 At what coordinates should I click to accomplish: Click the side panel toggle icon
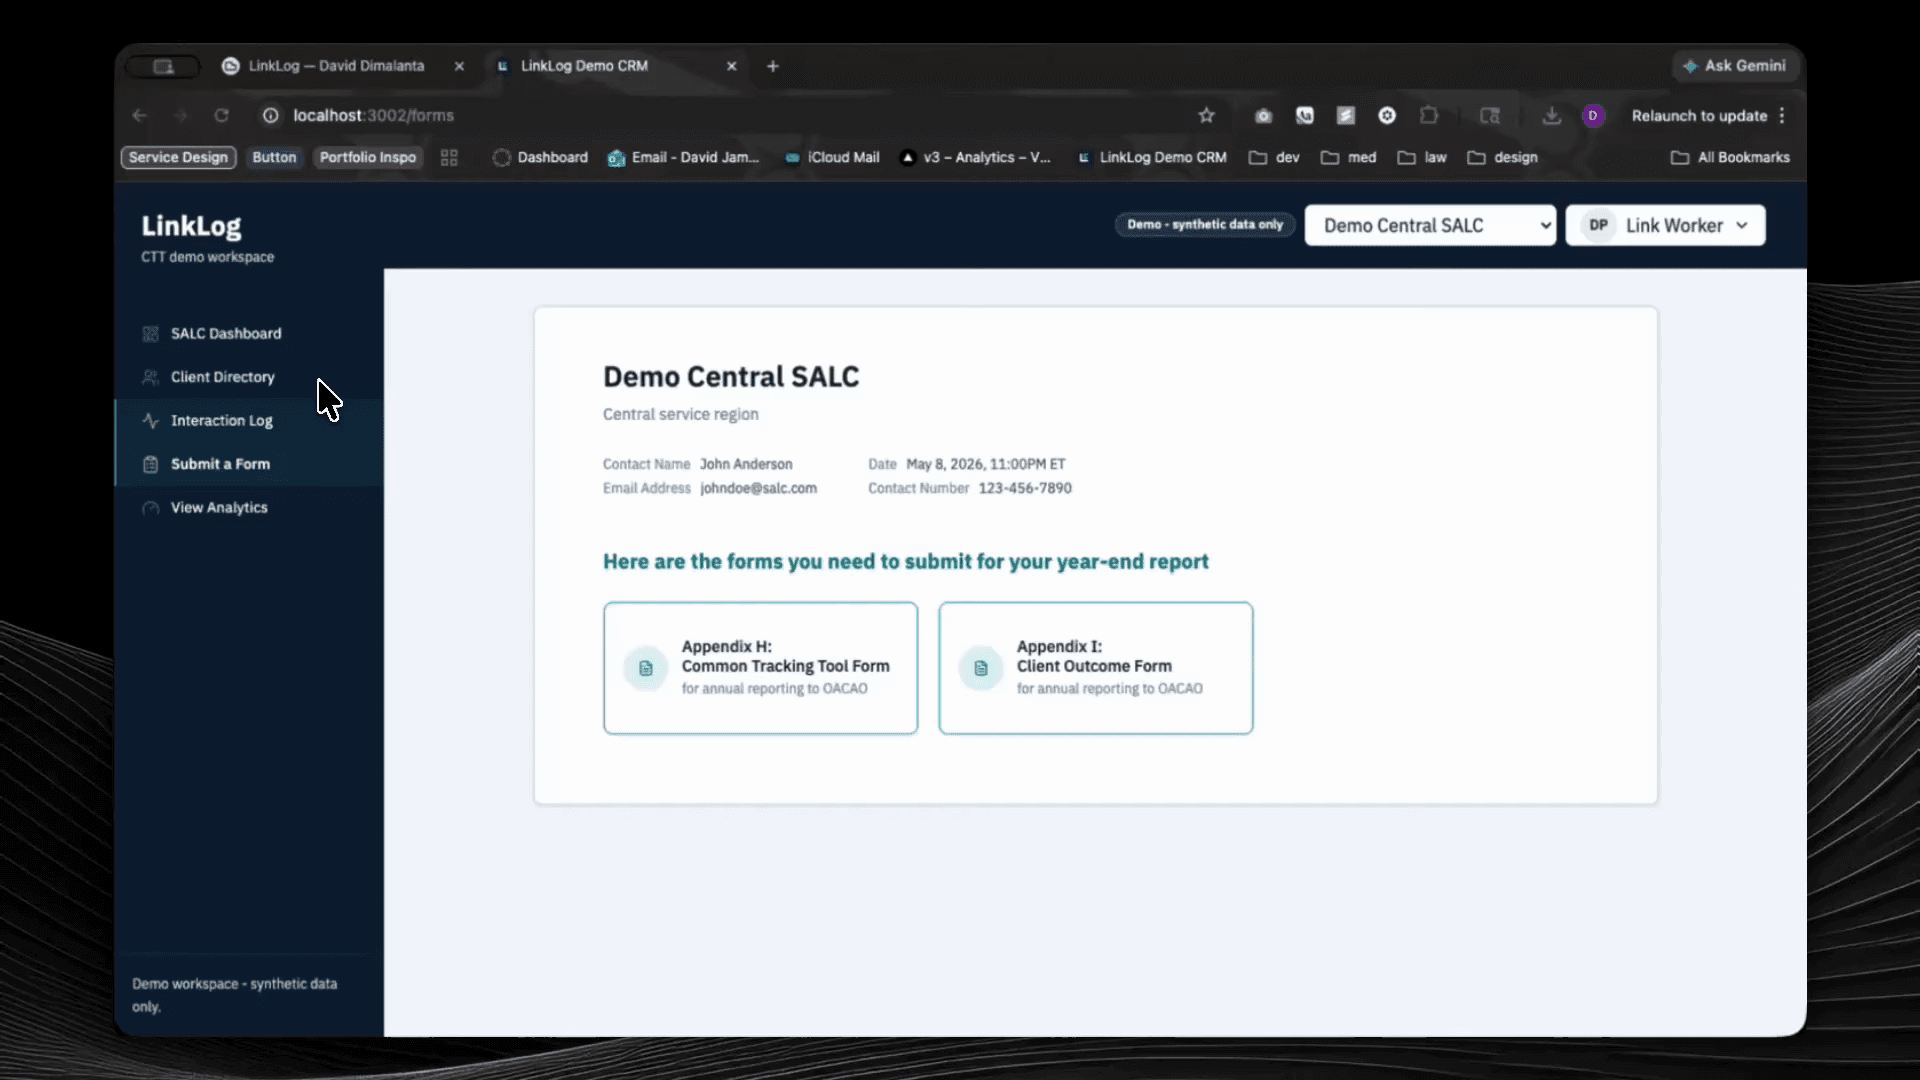[x=1490, y=116]
